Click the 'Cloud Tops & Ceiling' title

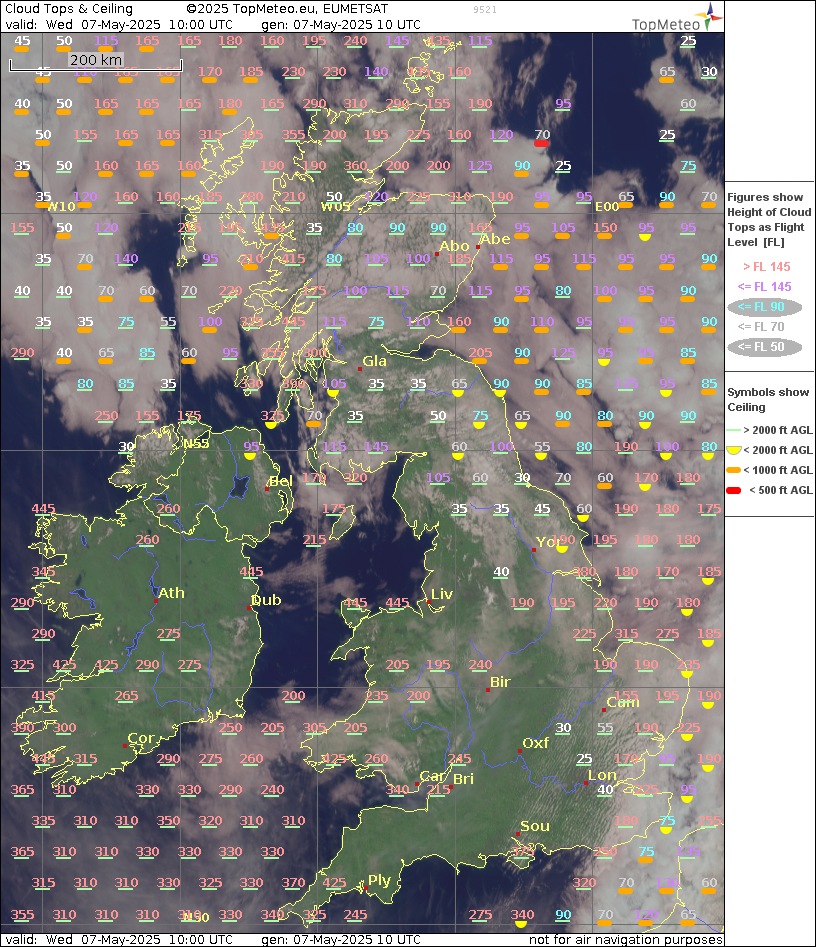[69, 8]
